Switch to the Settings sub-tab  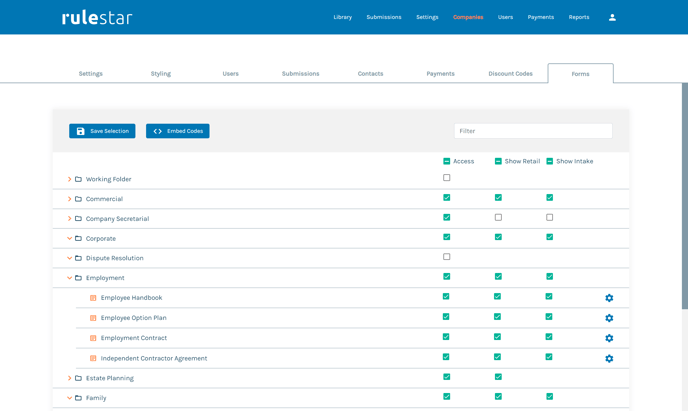tap(90, 74)
